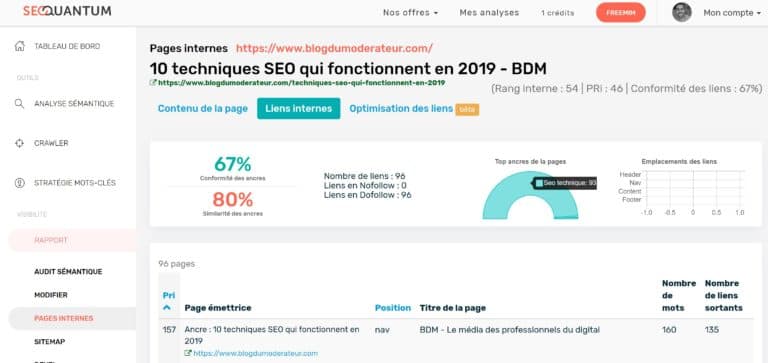This screenshot has height=363, width=768.
Task: Switch to Contenu de la page tab
Action: click(203, 108)
